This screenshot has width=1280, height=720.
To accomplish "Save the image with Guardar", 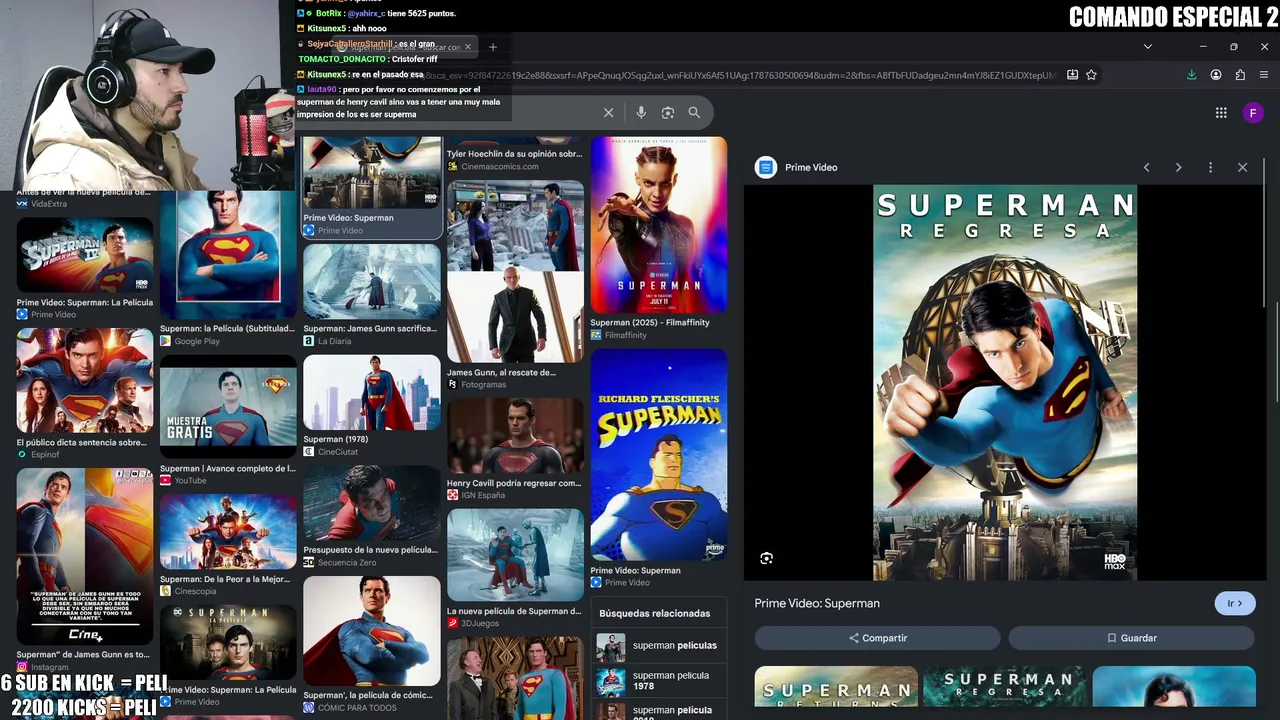I will 1131,638.
